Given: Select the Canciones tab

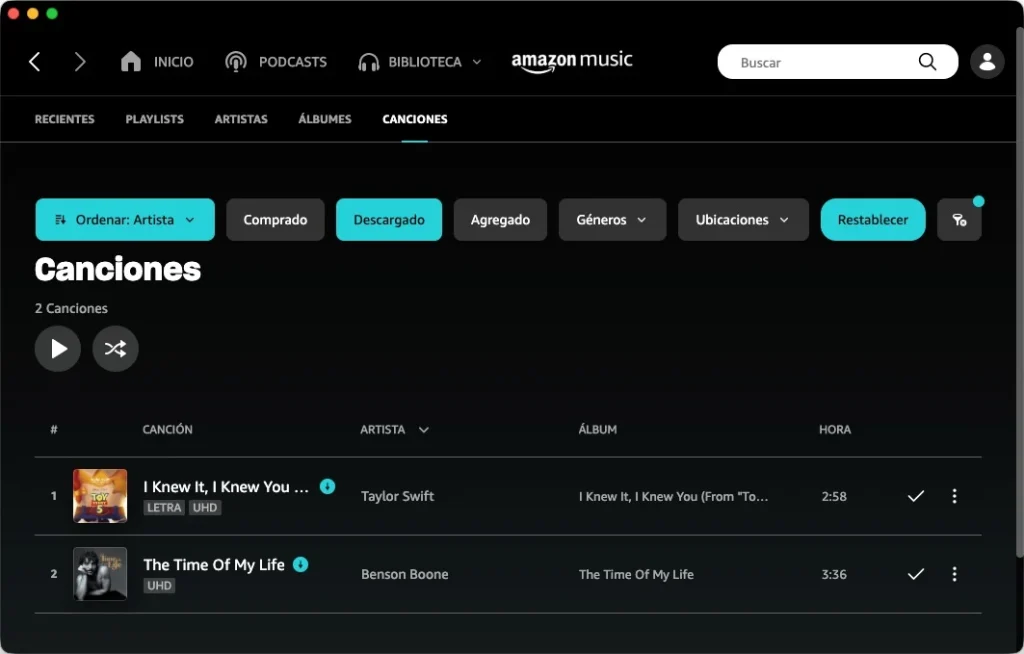Looking at the screenshot, I should [415, 119].
